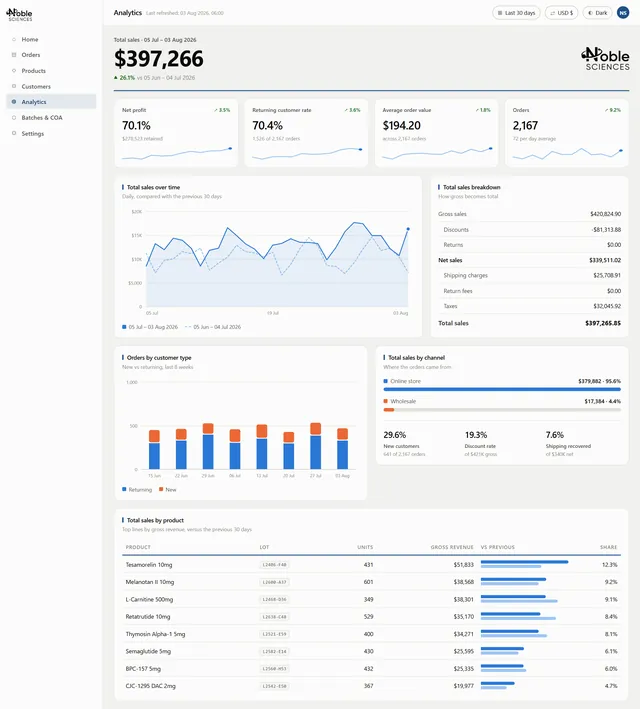Screen dimensions: 640x709
Task: Click the Discounts -$81,313.88 value
Action: point(606,230)
